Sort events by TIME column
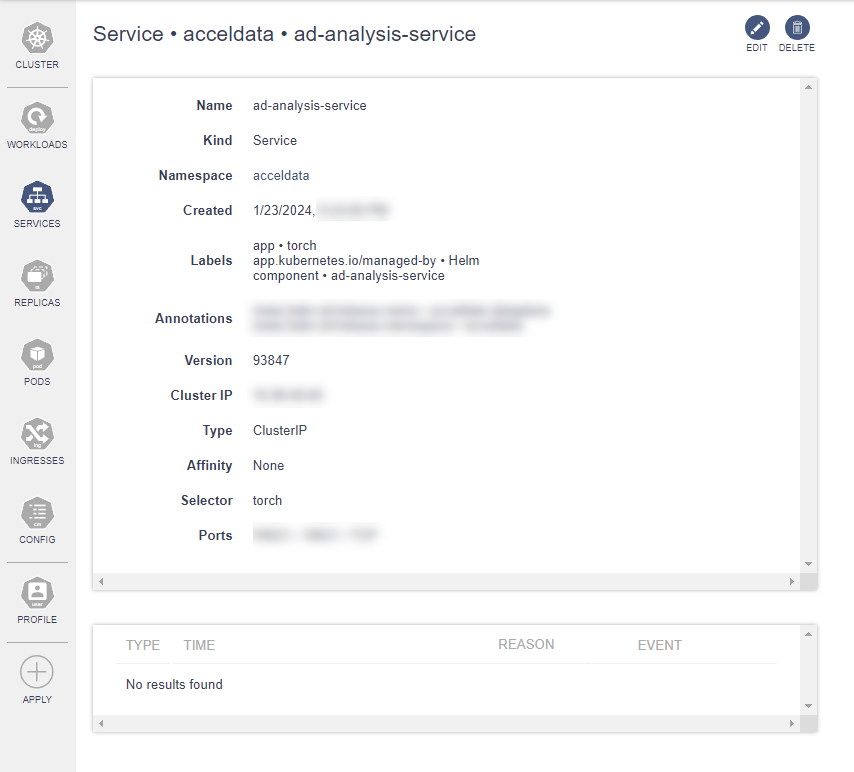The height and width of the screenshot is (772, 854). pyautogui.click(x=199, y=645)
